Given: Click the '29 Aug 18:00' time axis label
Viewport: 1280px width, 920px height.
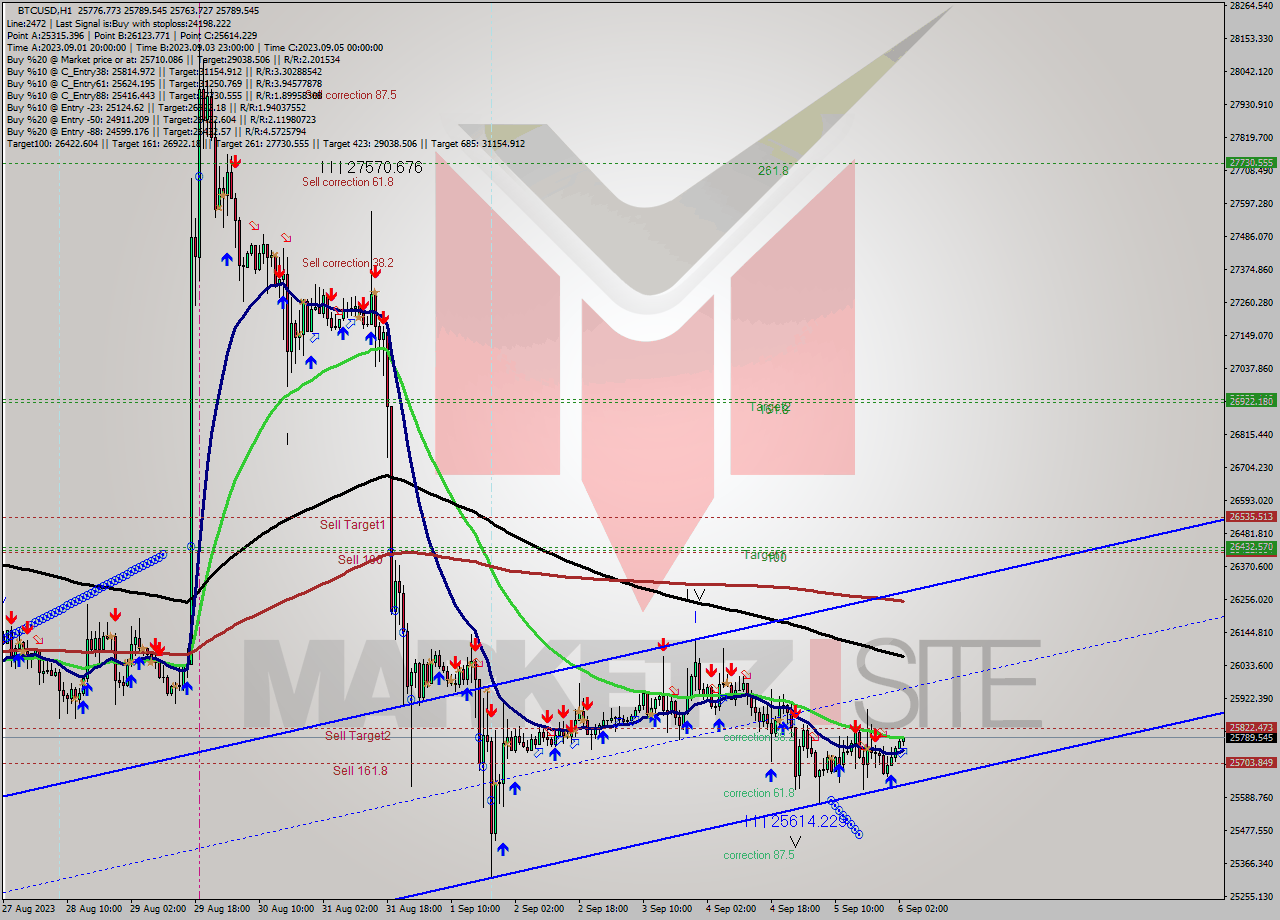Looking at the screenshot, I should click(x=221, y=909).
